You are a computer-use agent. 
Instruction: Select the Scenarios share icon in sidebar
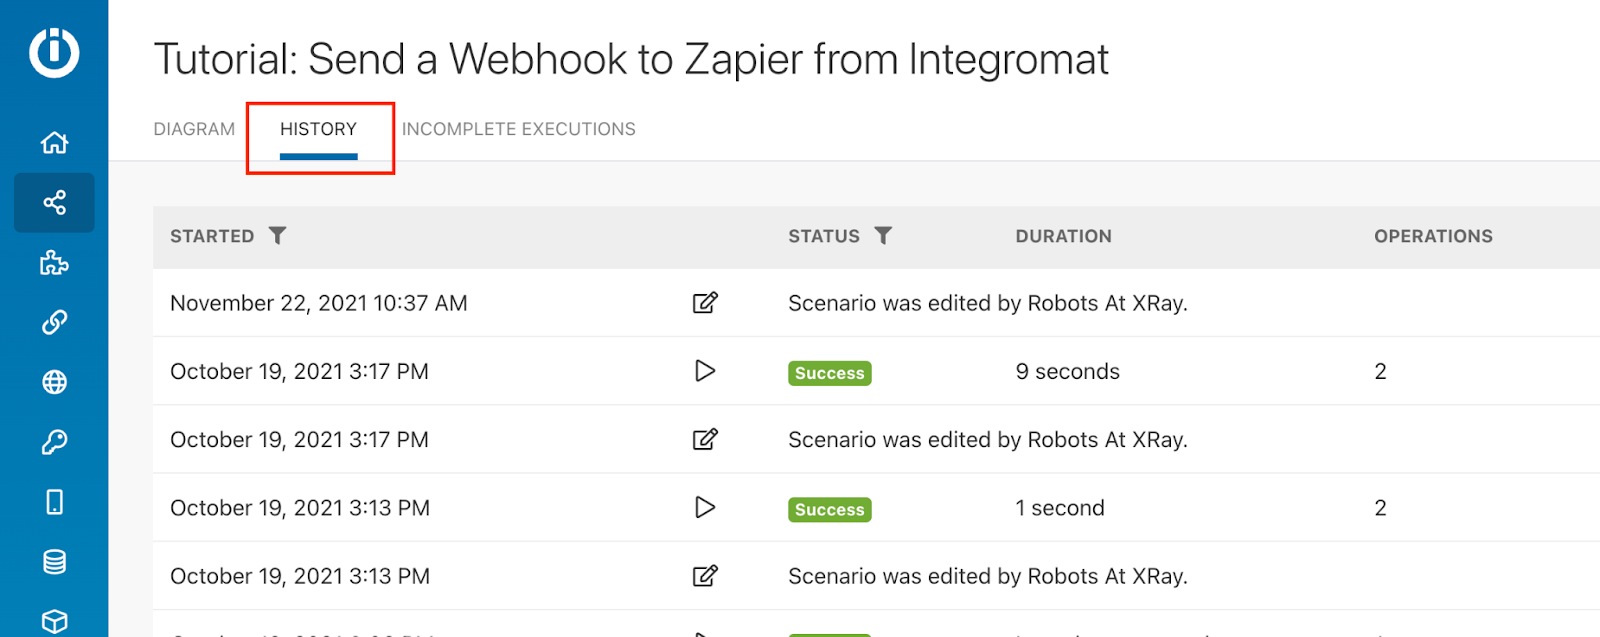(54, 203)
